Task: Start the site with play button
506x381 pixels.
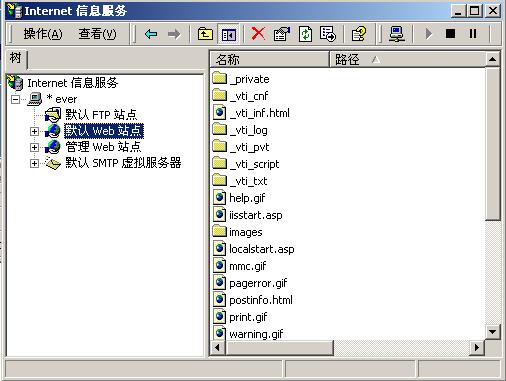Action: click(x=429, y=34)
